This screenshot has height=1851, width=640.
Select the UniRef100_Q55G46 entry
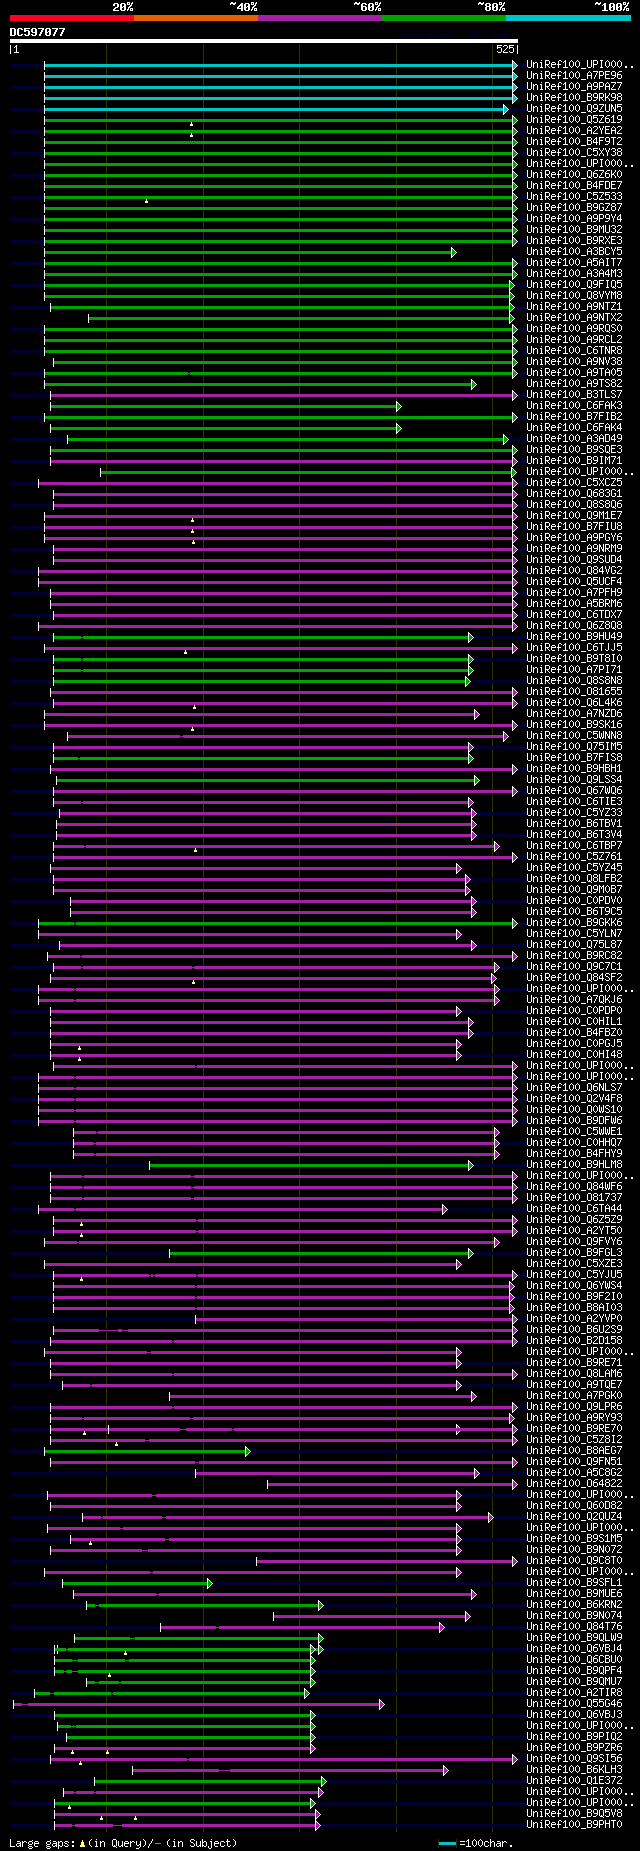(574, 1704)
